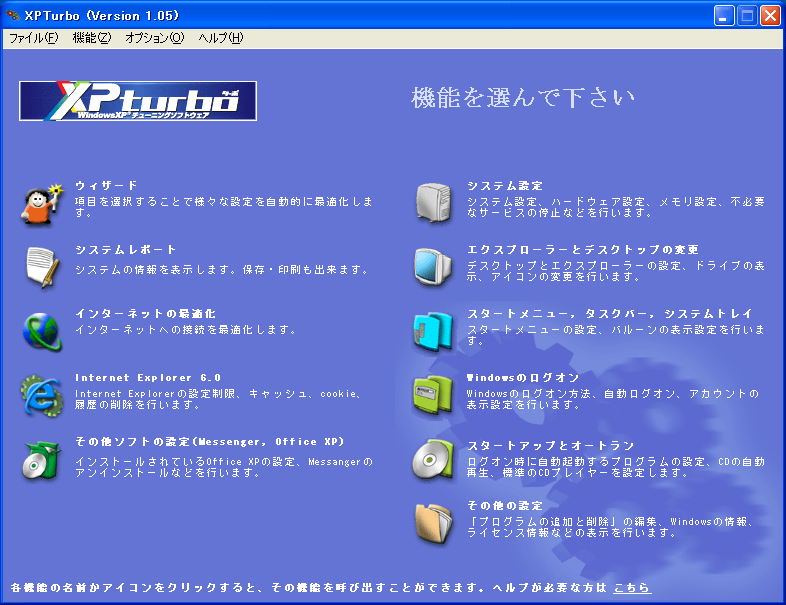Open the 機能(Z) menu
This screenshot has height=605, width=786.
pos(92,38)
